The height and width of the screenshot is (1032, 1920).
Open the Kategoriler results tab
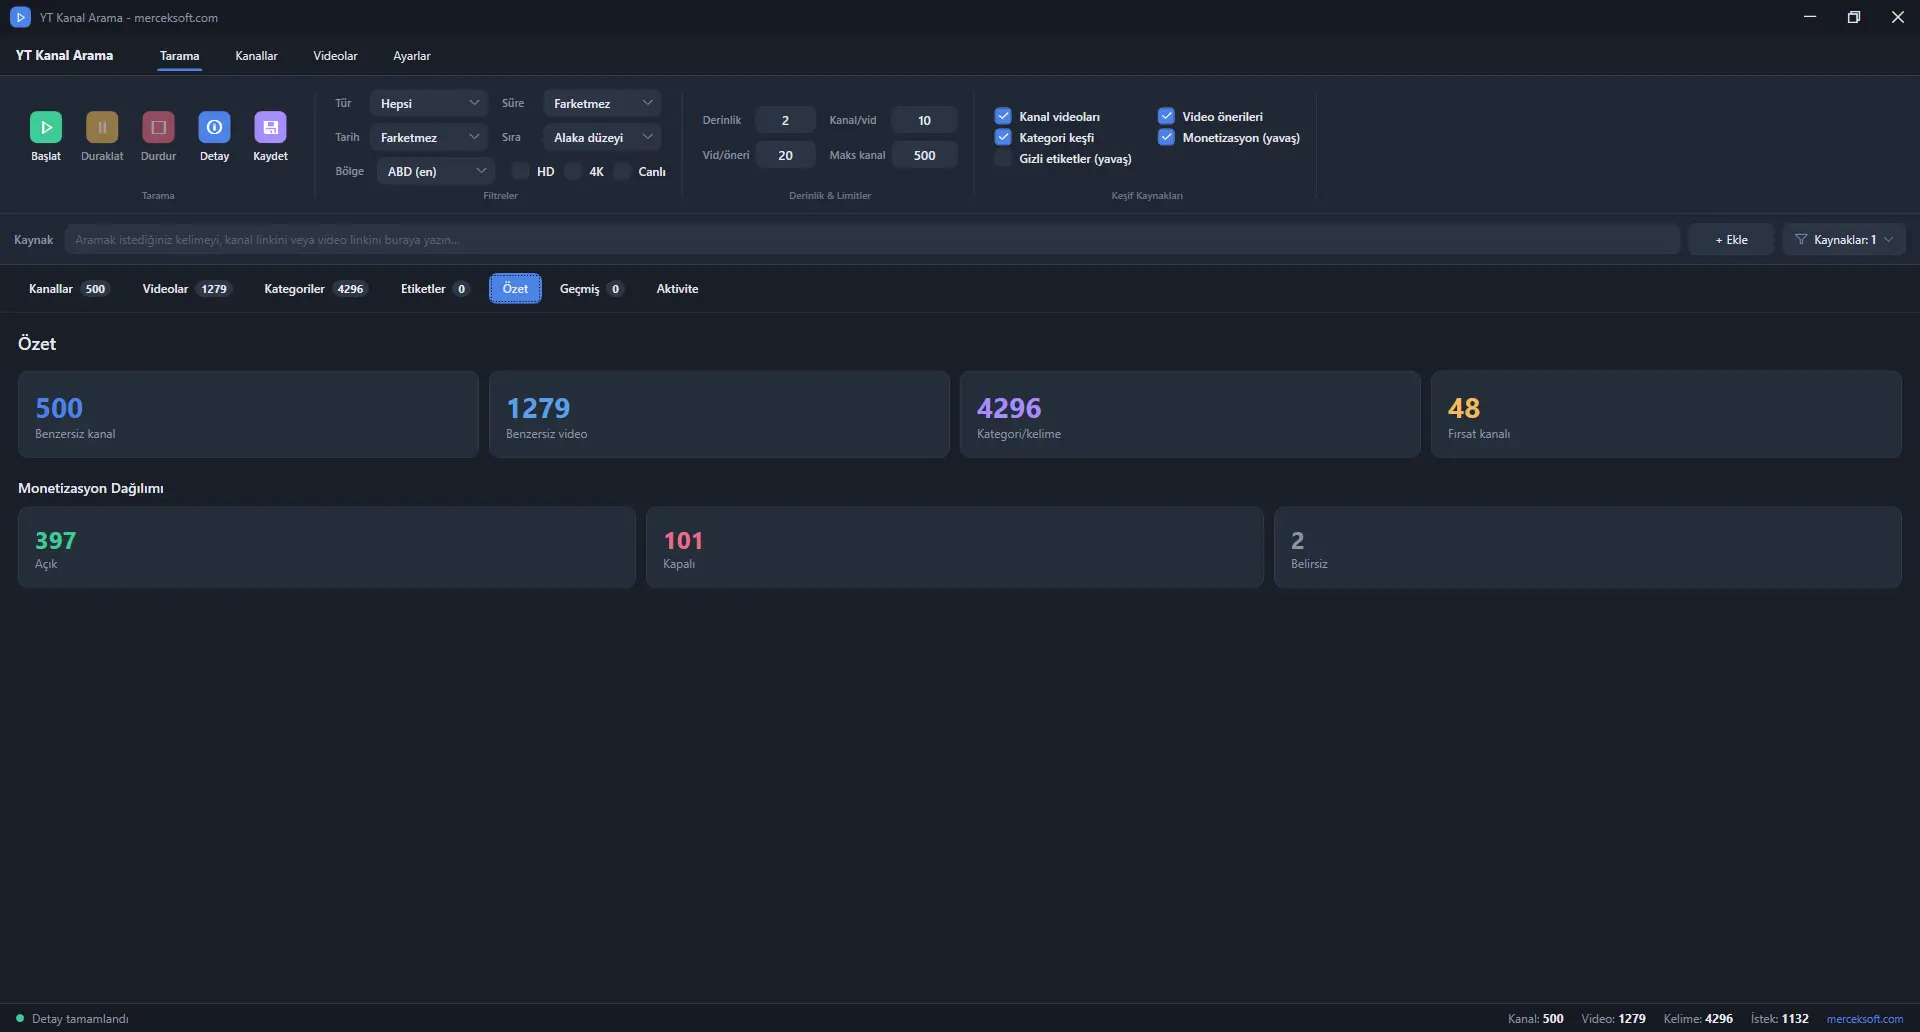(315, 289)
